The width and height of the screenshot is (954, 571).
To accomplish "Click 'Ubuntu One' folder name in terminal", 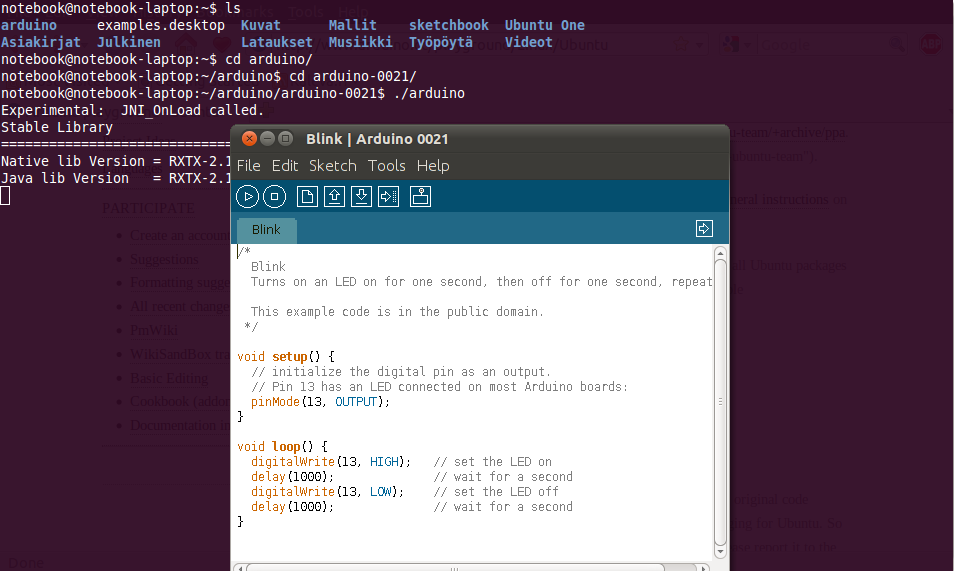I will coord(545,25).
